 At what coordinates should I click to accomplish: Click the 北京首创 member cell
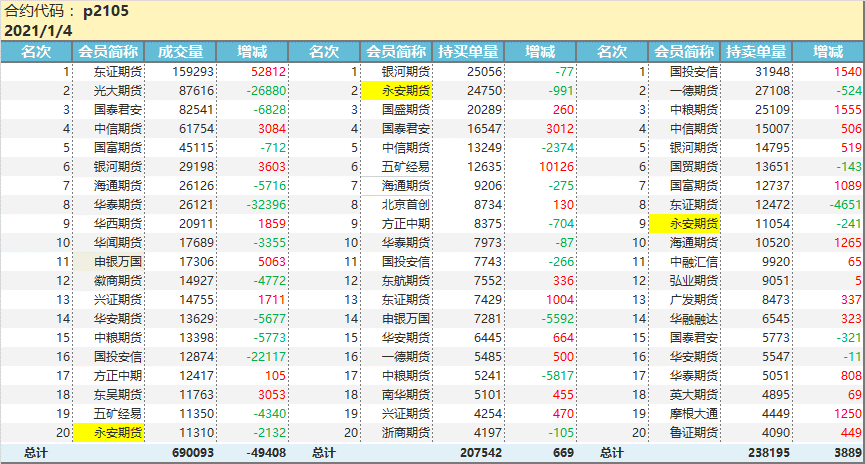point(406,204)
